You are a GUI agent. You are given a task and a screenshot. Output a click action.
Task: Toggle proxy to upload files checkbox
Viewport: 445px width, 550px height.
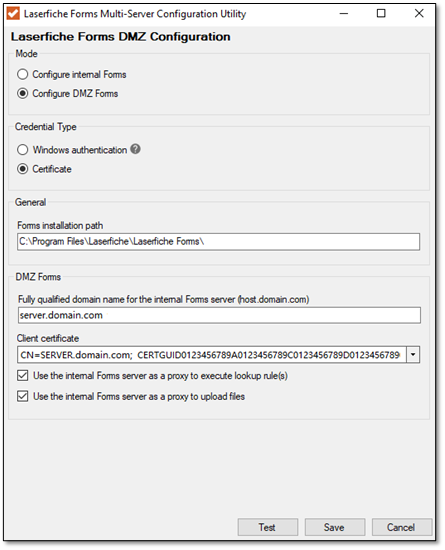(x=23, y=396)
